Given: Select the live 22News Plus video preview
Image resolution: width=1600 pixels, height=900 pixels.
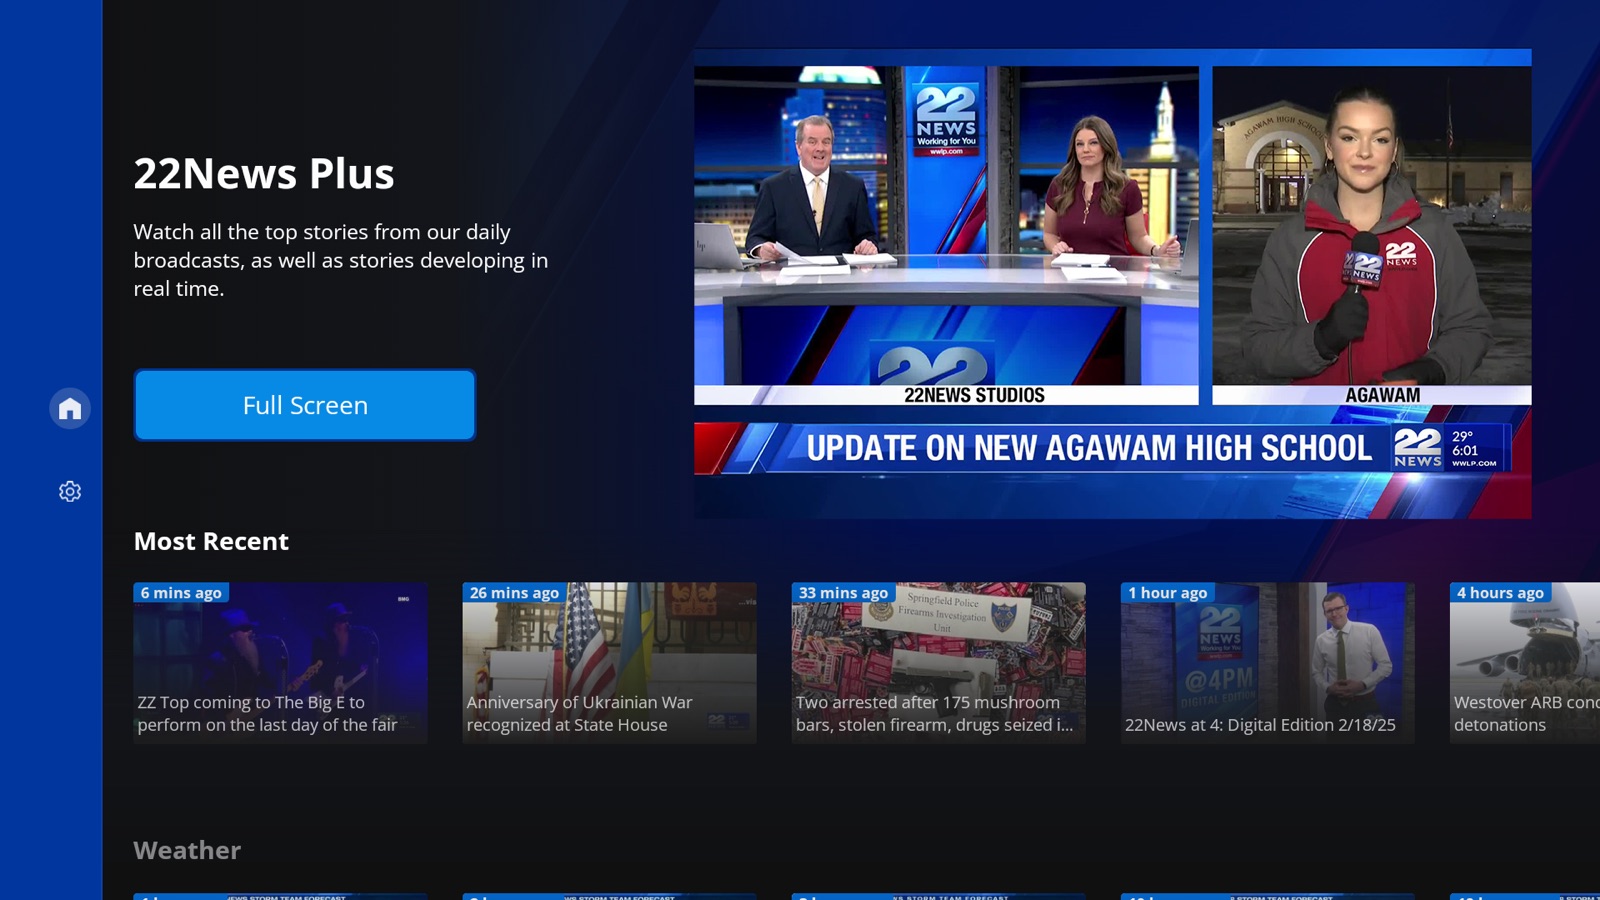Looking at the screenshot, I should pos(1112,284).
